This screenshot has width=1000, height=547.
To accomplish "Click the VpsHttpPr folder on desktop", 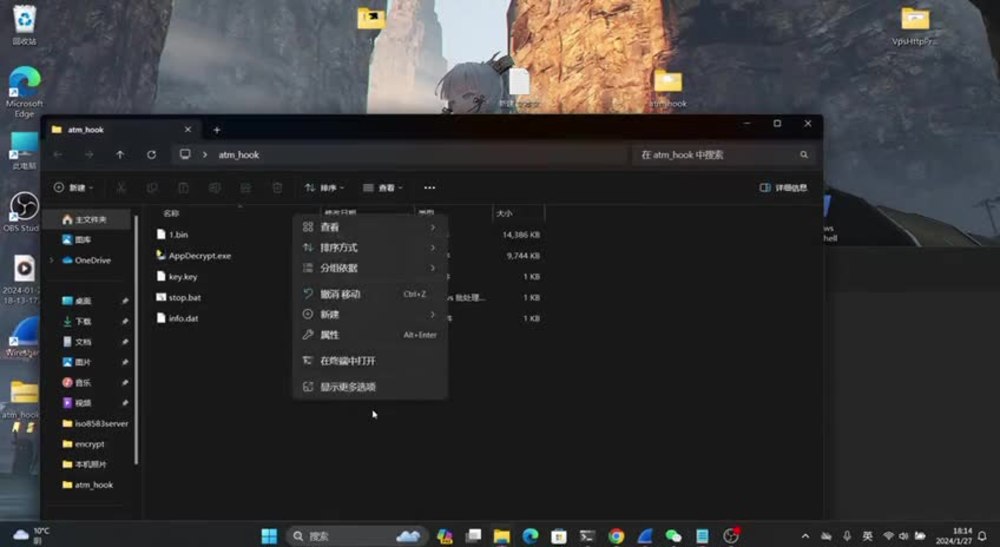I will click(x=915, y=27).
